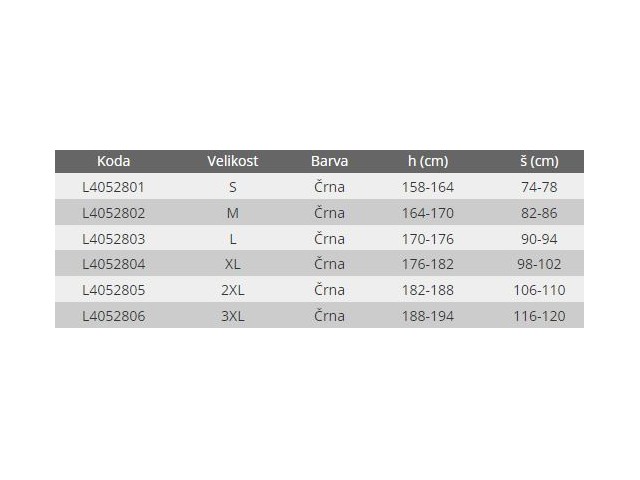This screenshot has height=480, width=640.
Task: Select product code L4052804
Action: click(113, 264)
